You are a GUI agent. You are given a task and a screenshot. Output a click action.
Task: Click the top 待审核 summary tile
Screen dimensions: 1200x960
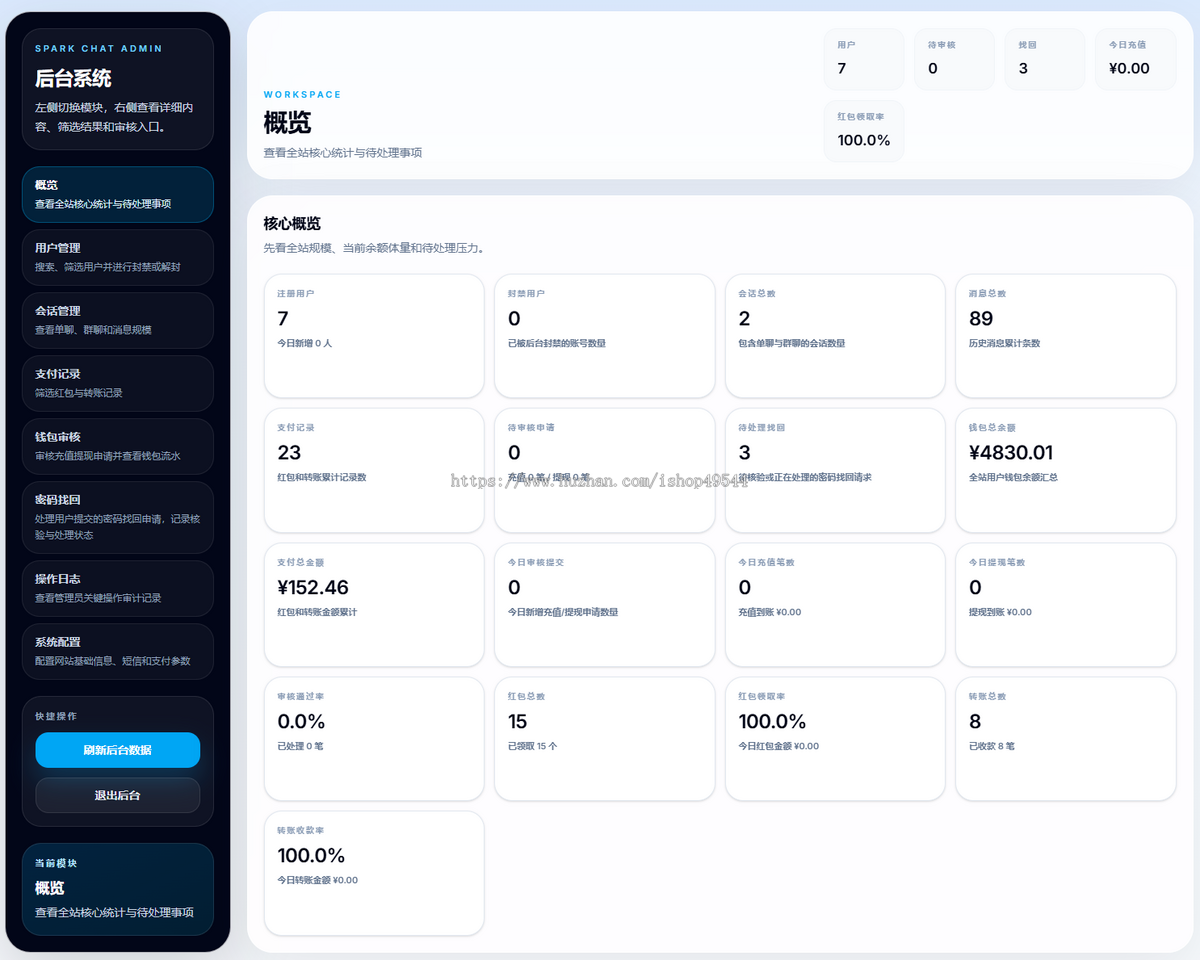[954, 59]
